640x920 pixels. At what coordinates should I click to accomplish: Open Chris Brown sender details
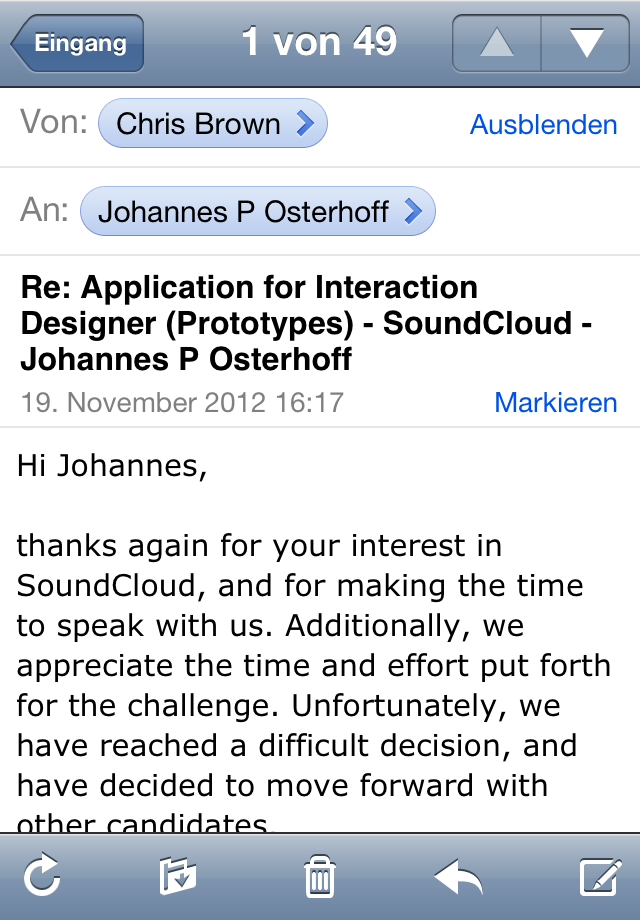pyautogui.click(x=199, y=124)
